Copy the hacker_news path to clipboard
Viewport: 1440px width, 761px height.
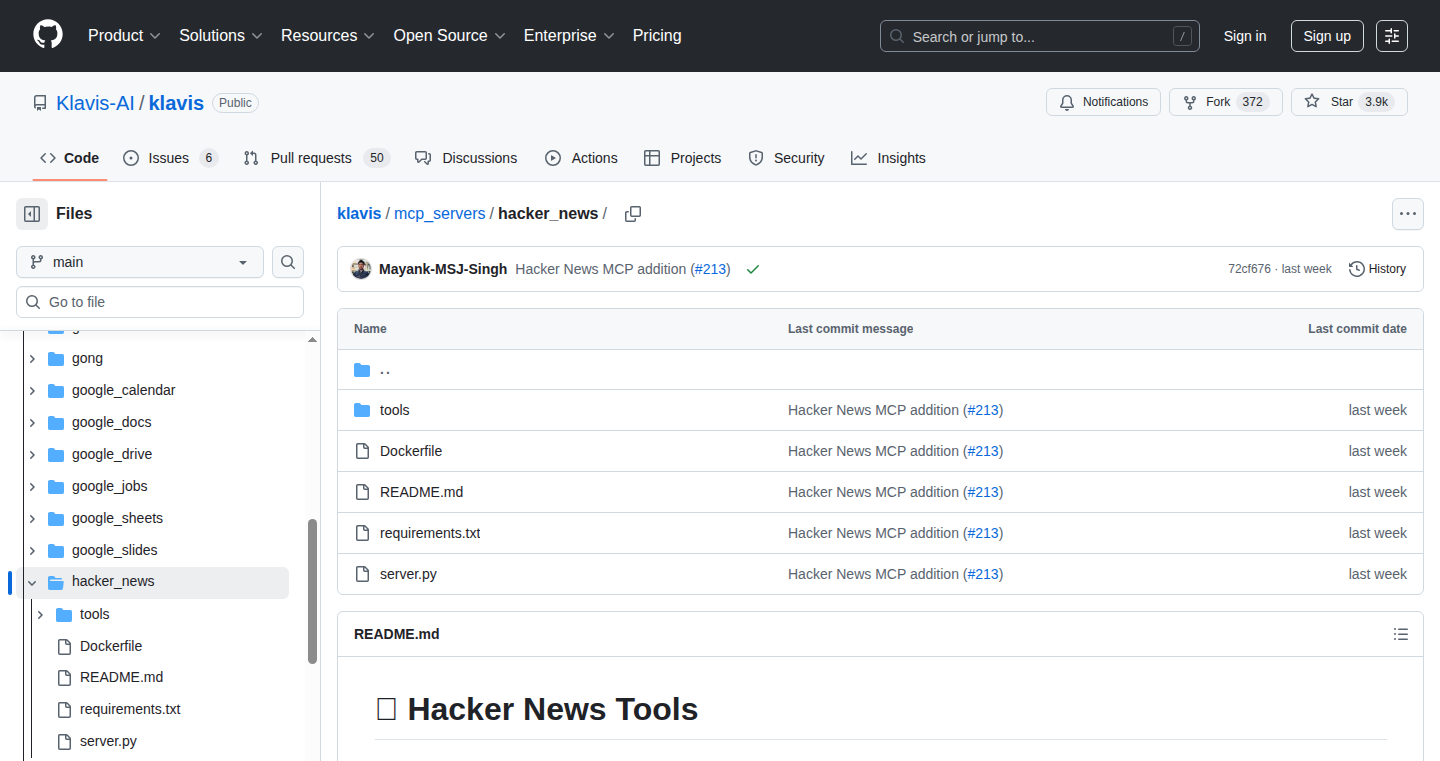(633, 214)
